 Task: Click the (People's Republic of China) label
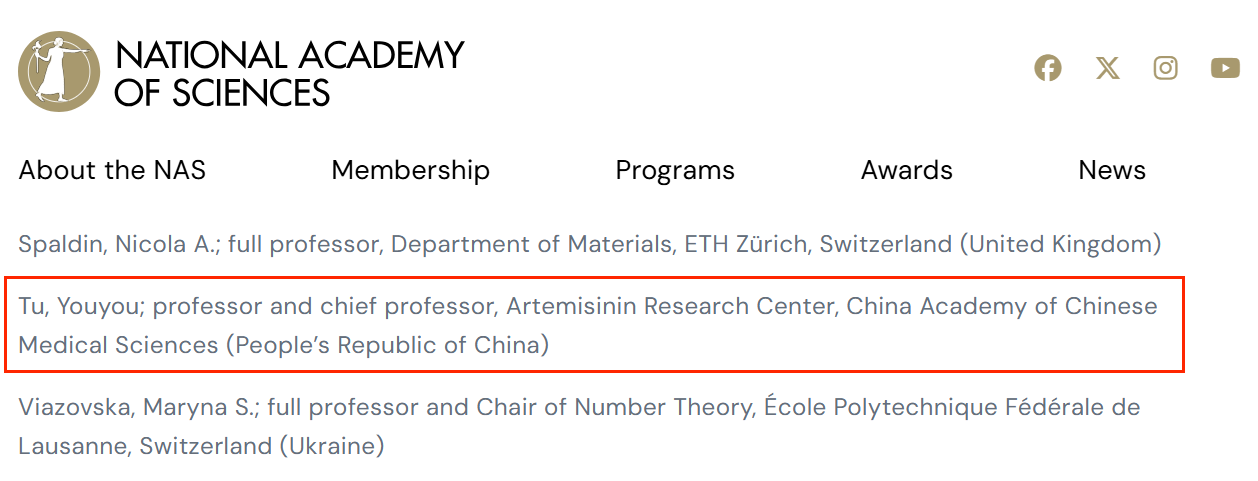coord(387,345)
